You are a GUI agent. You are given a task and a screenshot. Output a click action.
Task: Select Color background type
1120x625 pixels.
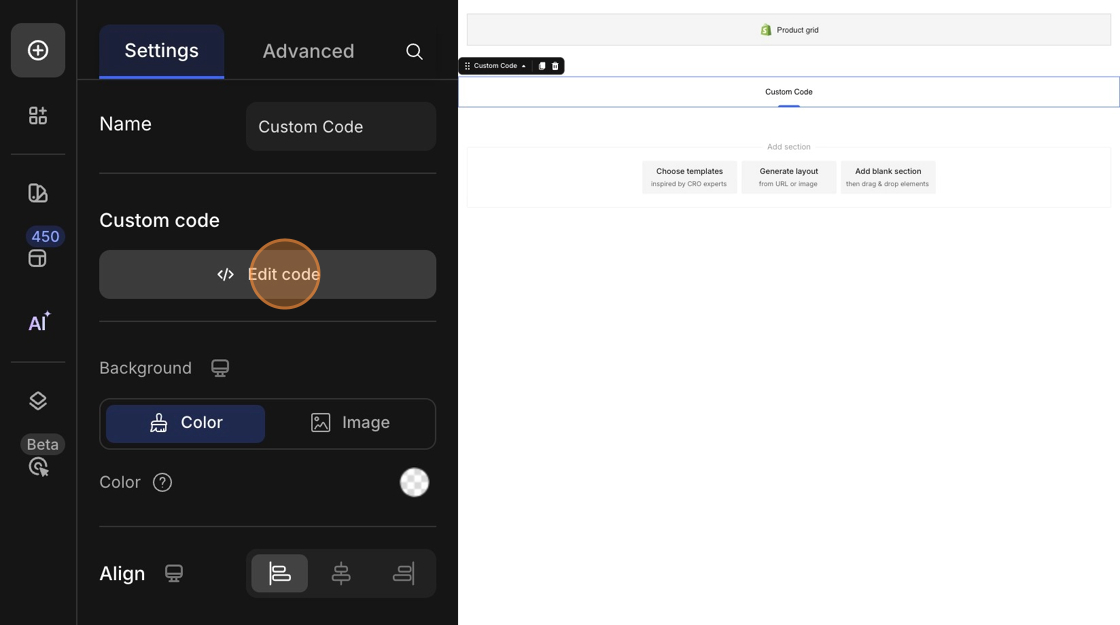click(x=186, y=423)
